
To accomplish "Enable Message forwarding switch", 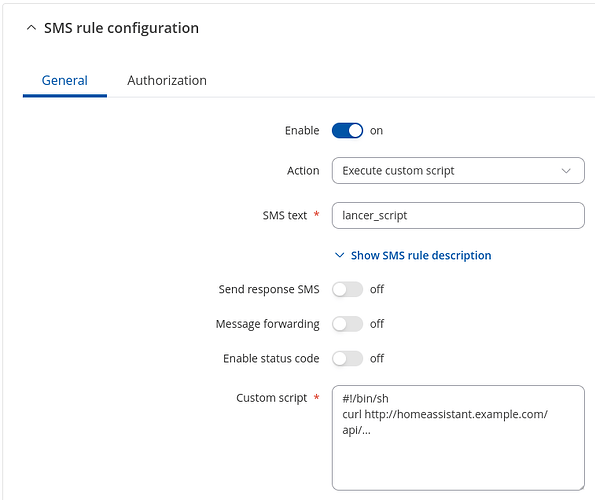I will (347, 324).
